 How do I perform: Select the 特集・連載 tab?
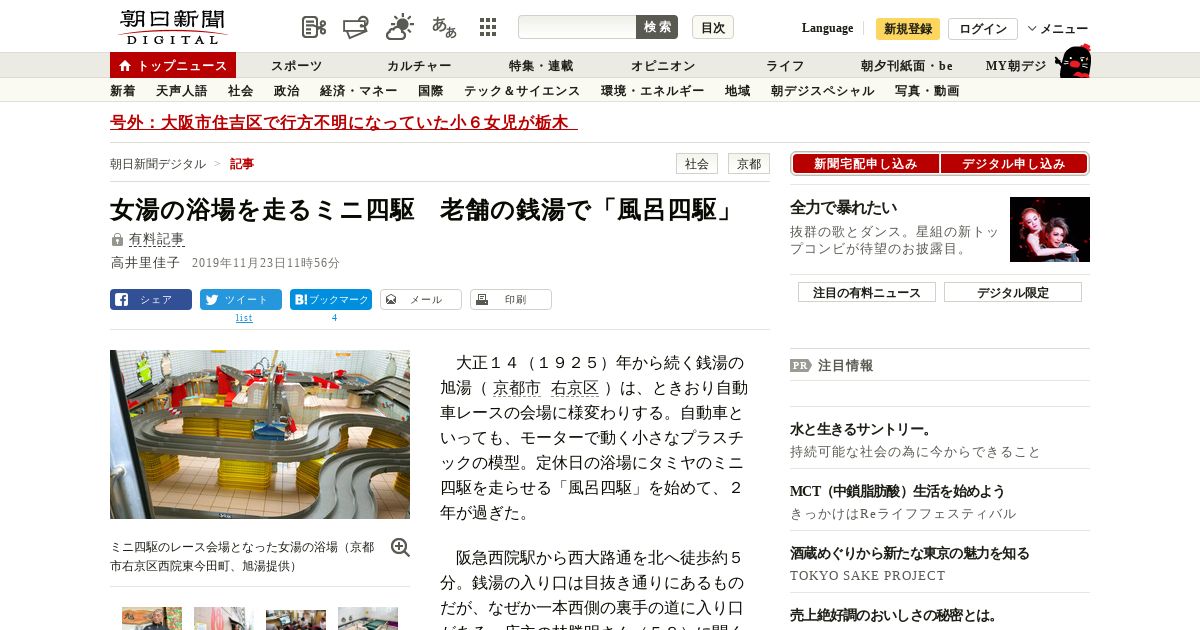tap(541, 66)
